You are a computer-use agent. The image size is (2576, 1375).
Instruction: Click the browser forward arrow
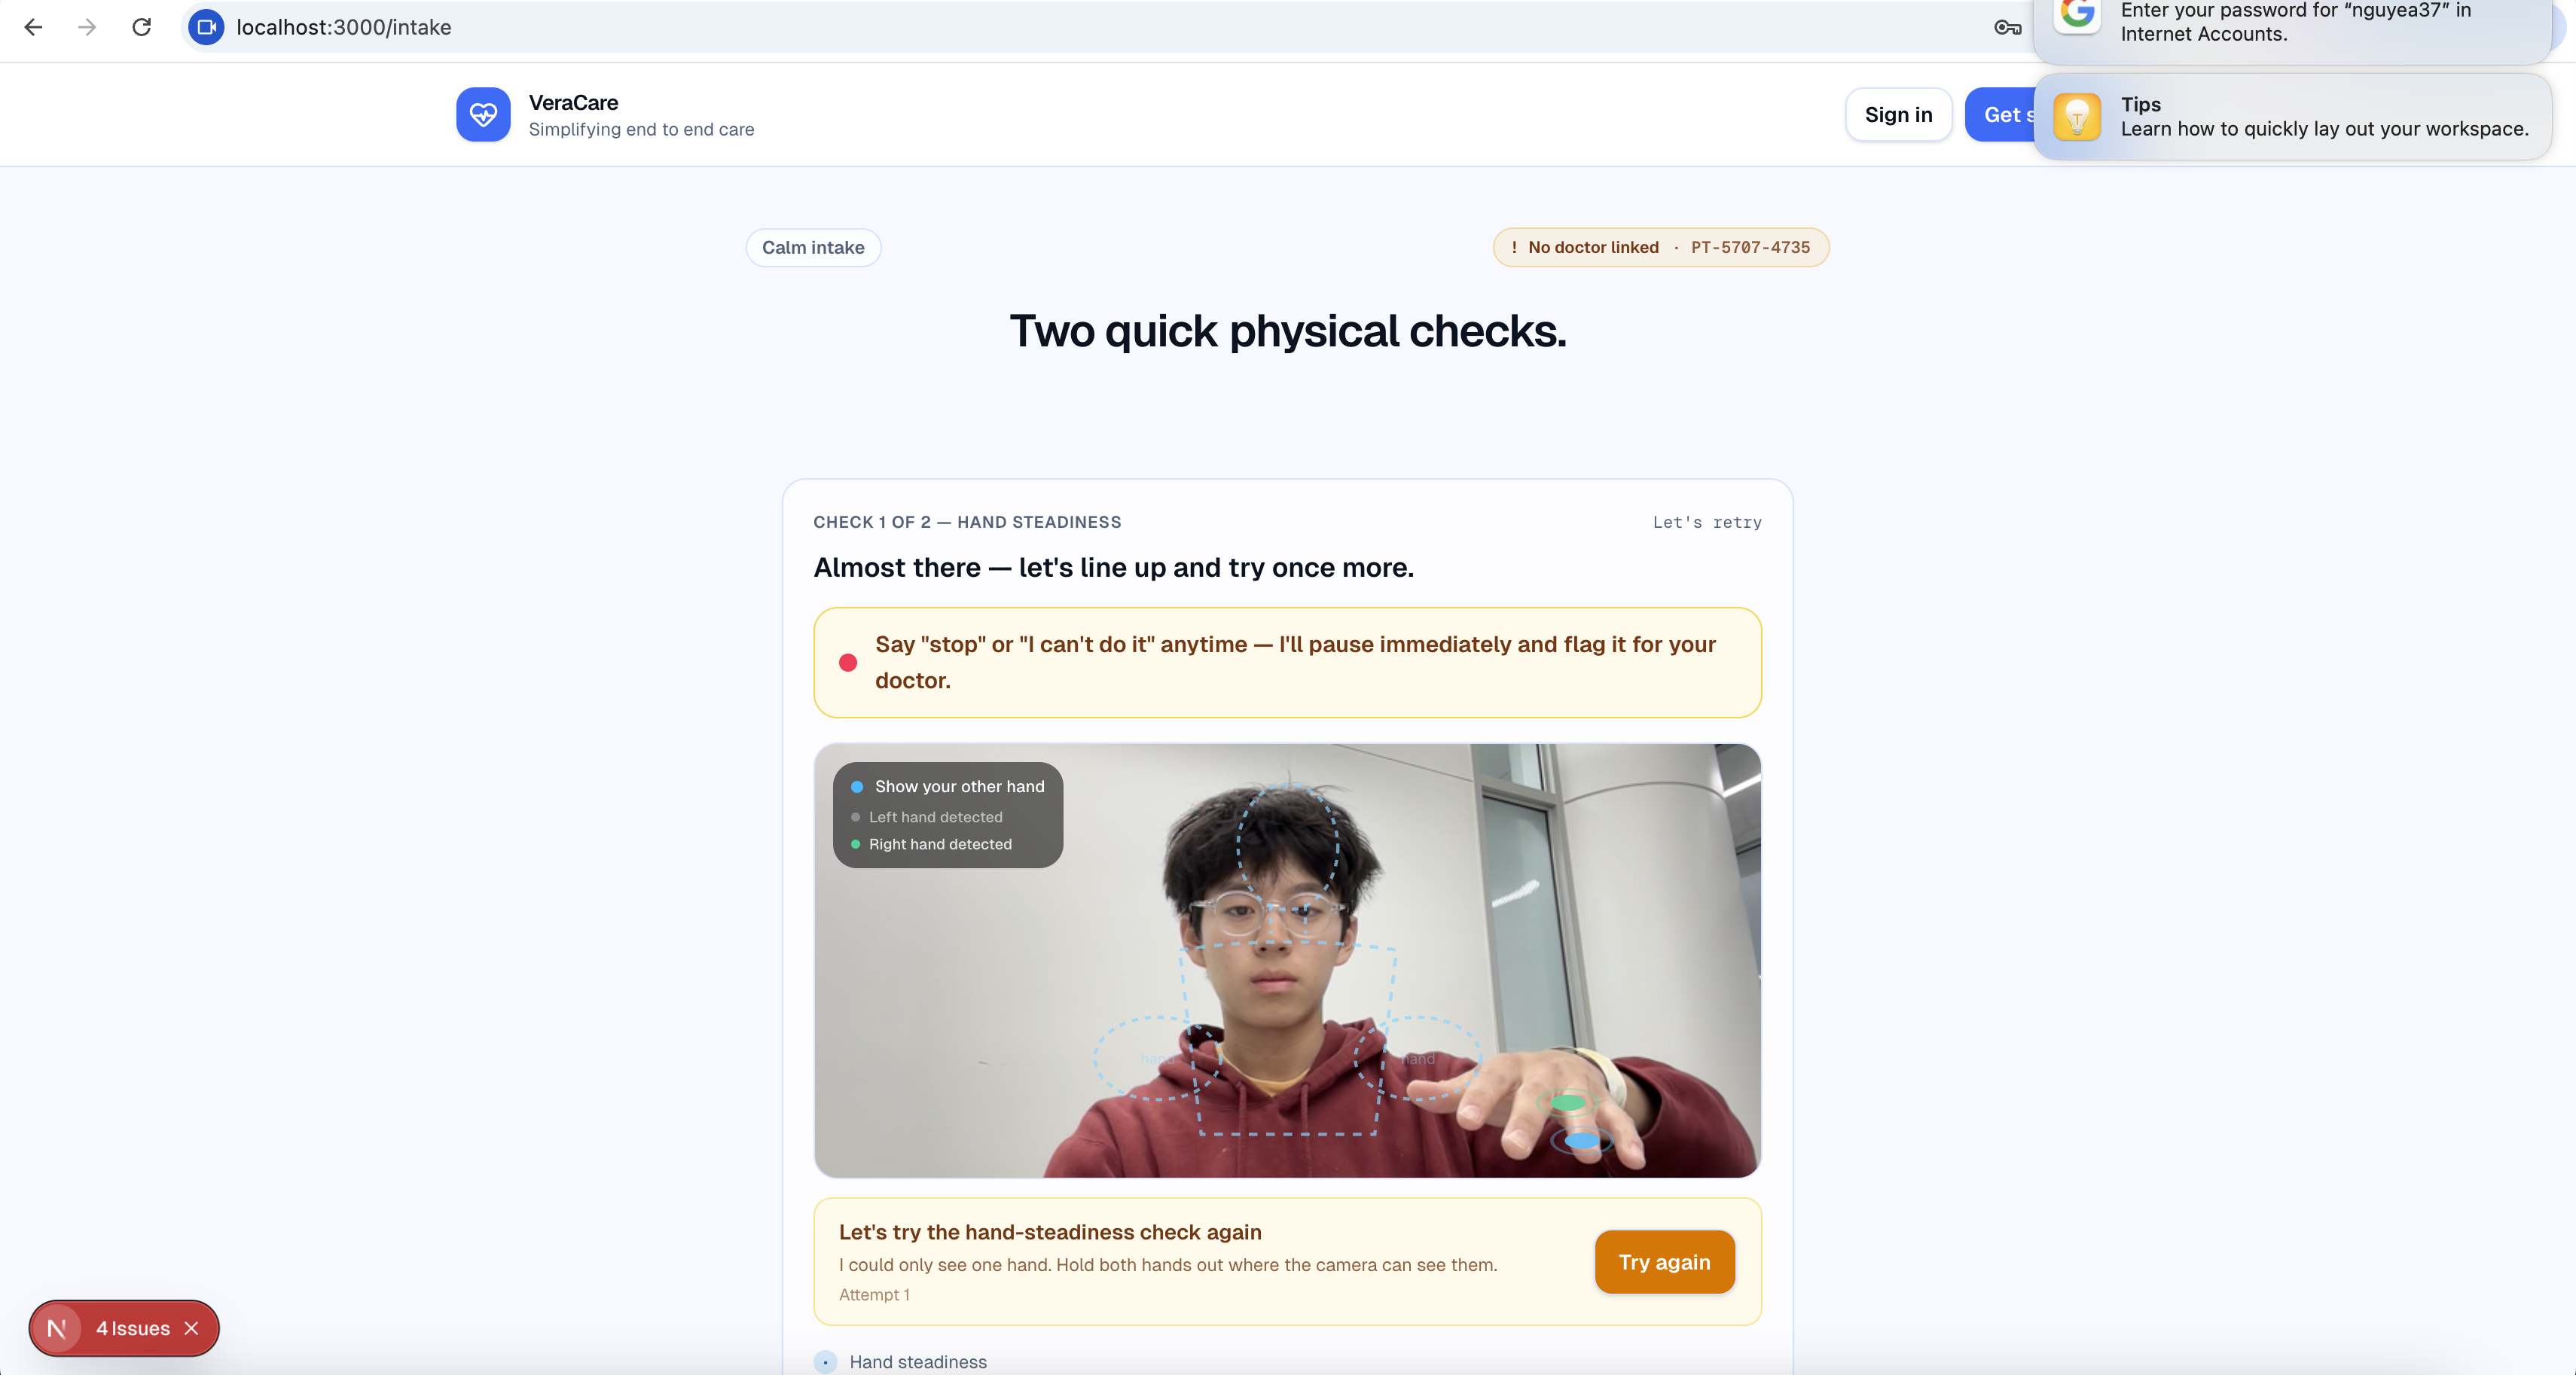coord(87,27)
